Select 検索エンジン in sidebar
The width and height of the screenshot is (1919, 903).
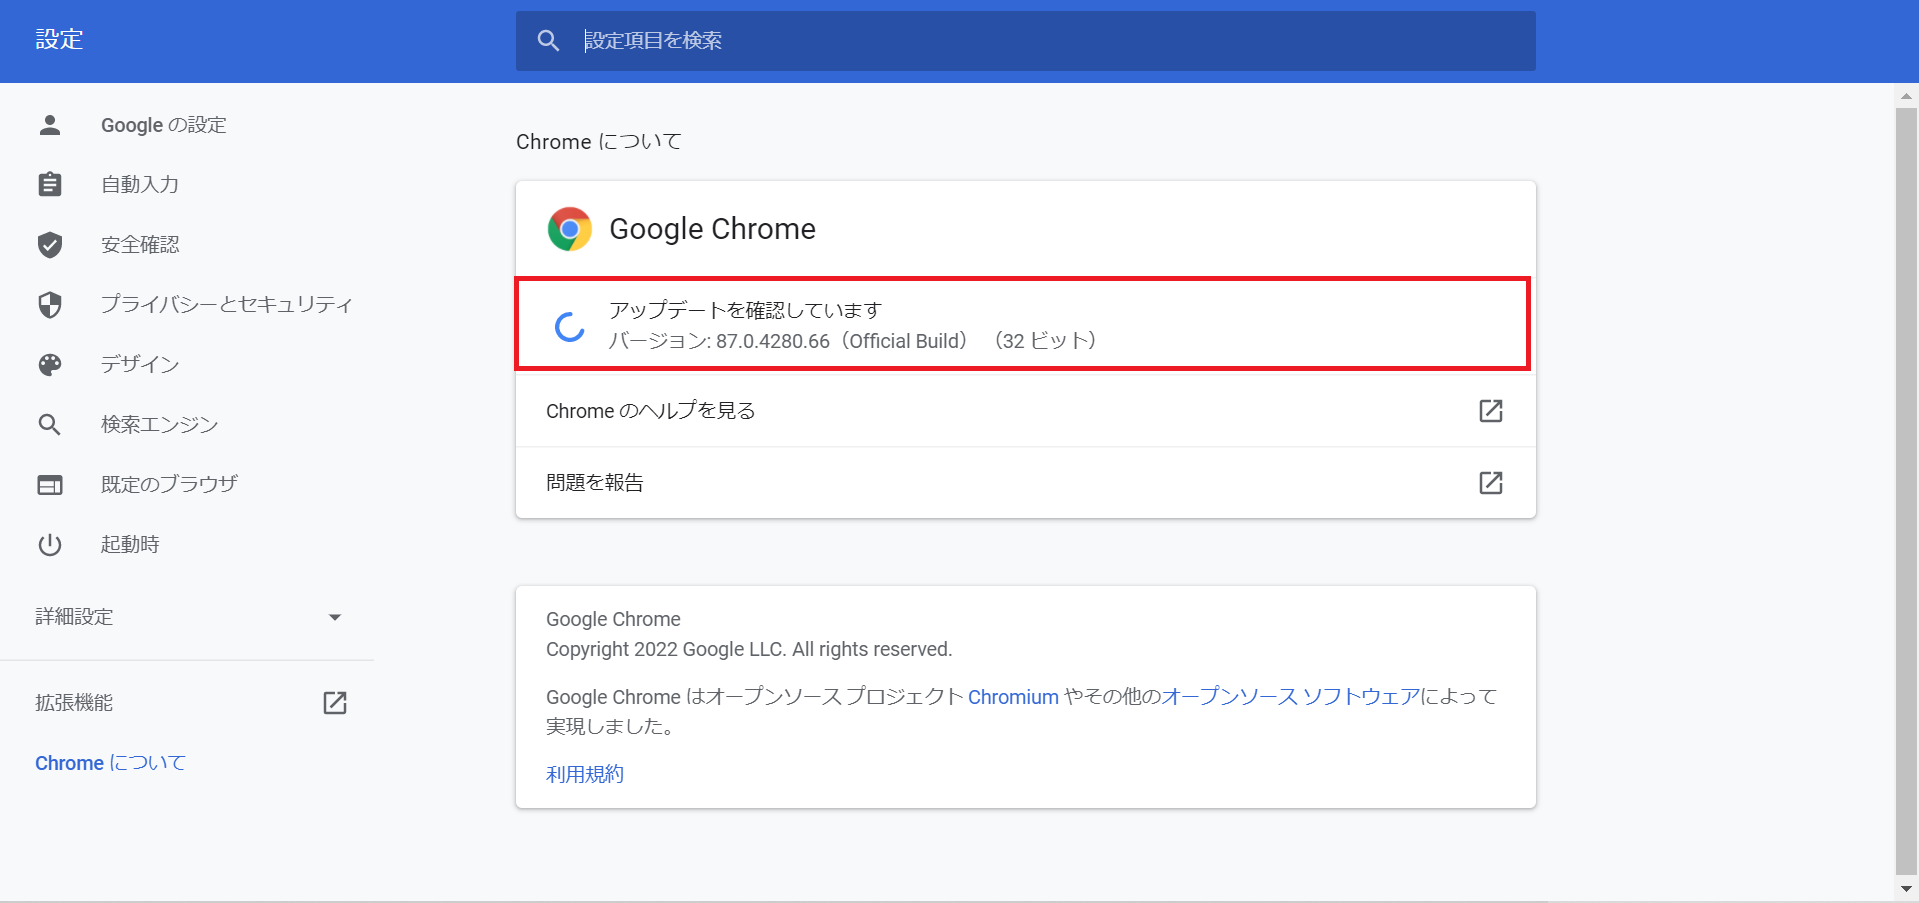click(159, 425)
